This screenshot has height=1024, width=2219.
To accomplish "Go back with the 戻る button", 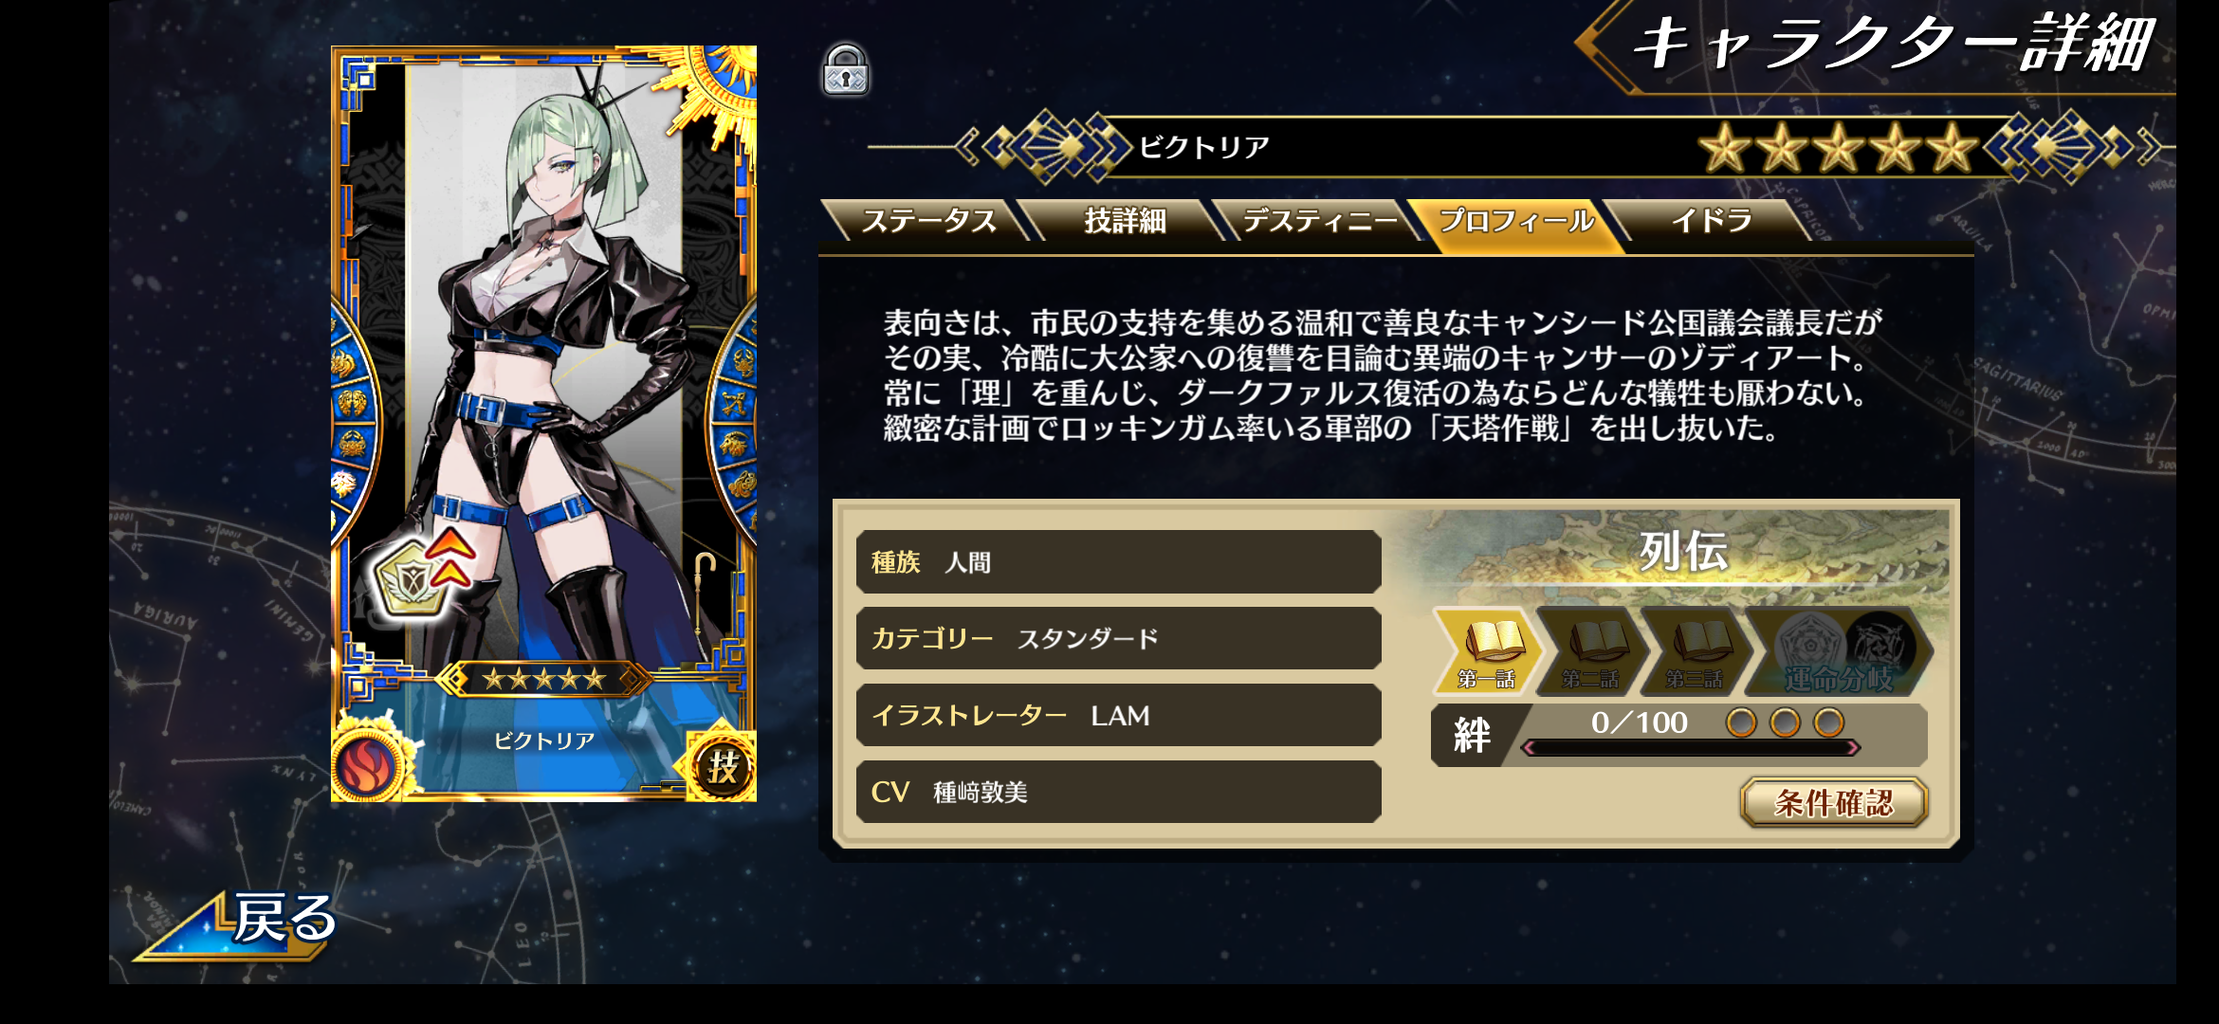I will [x=240, y=922].
